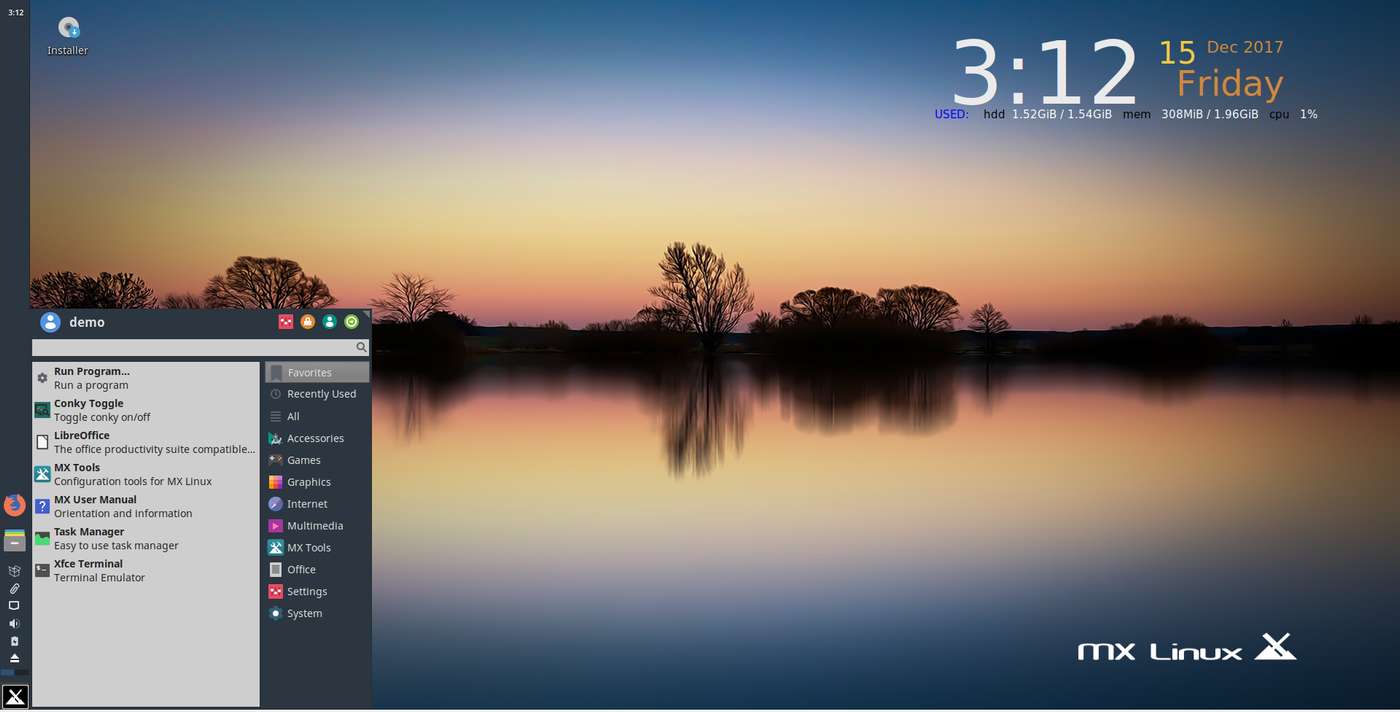This screenshot has width=1400, height=712.
Task: Click the green log out icon
Action: click(x=352, y=322)
